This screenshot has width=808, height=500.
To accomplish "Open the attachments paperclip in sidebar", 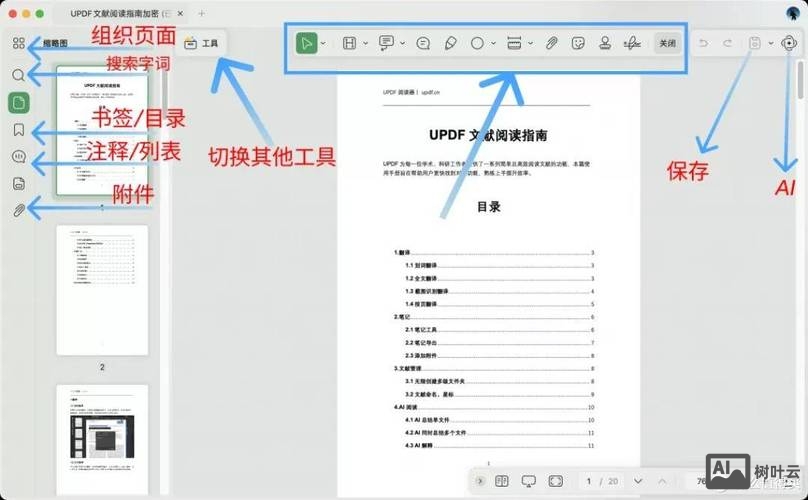I will coord(19,210).
